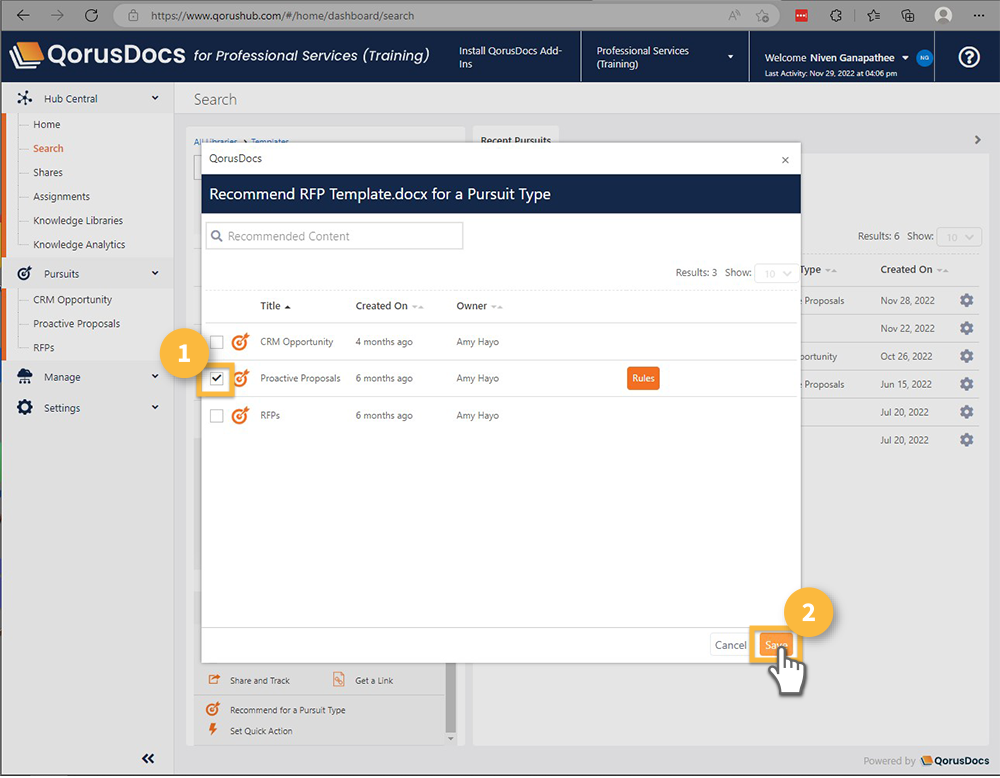Viewport: 1000px width, 778px height.
Task: Open gear menu for Oct 26, 2022 row
Action: 967,356
